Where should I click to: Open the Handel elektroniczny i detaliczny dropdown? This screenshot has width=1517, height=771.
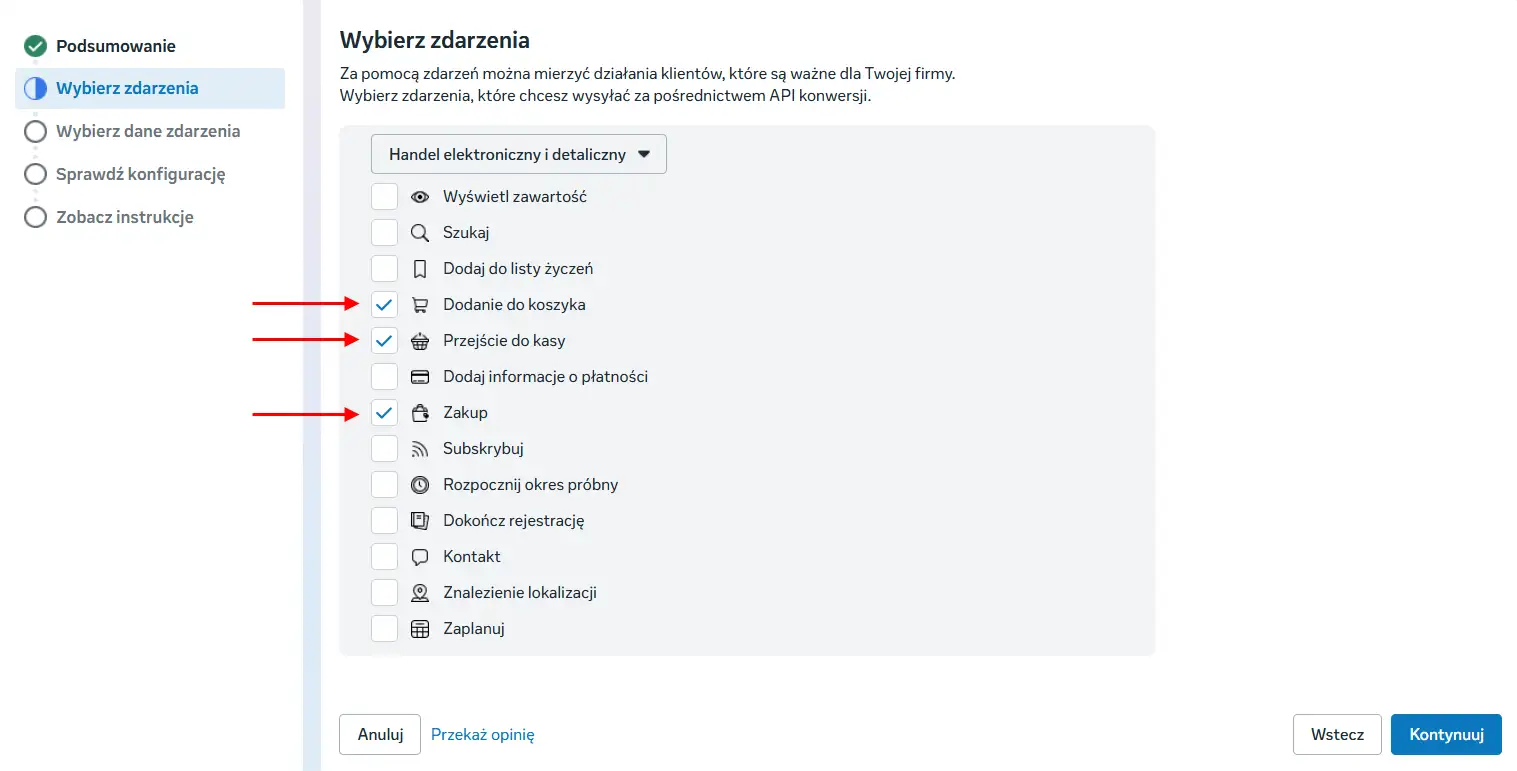pyautogui.click(x=519, y=154)
